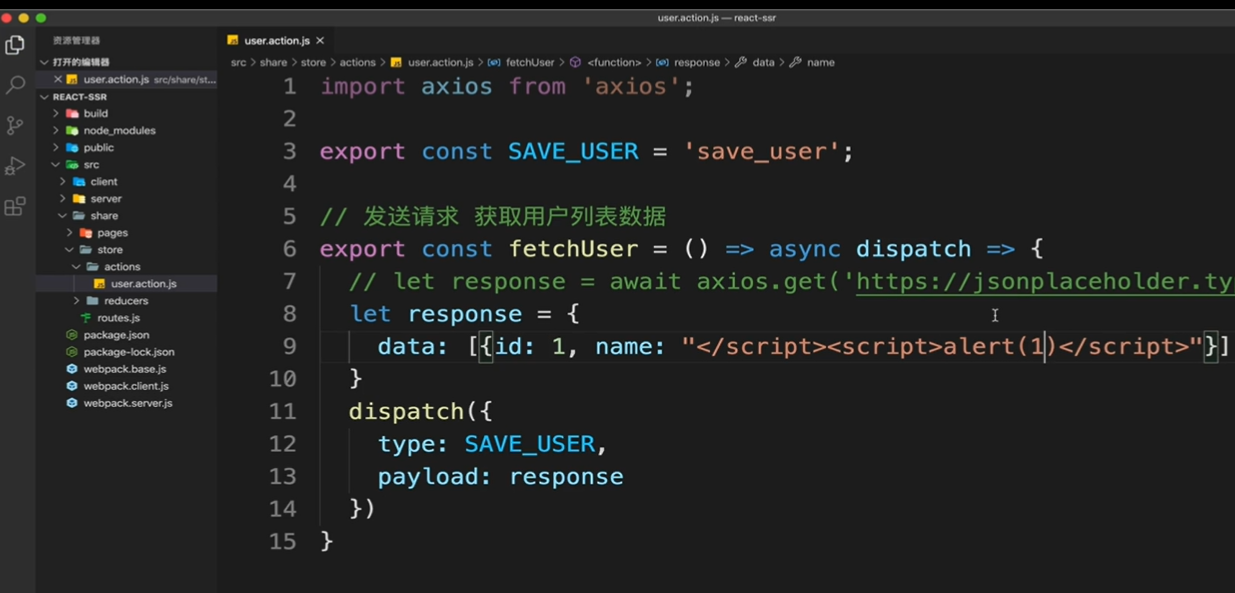Click line number 9 in gutter
The width and height of the screenshot is (1235, 593).
pos(290,346)
